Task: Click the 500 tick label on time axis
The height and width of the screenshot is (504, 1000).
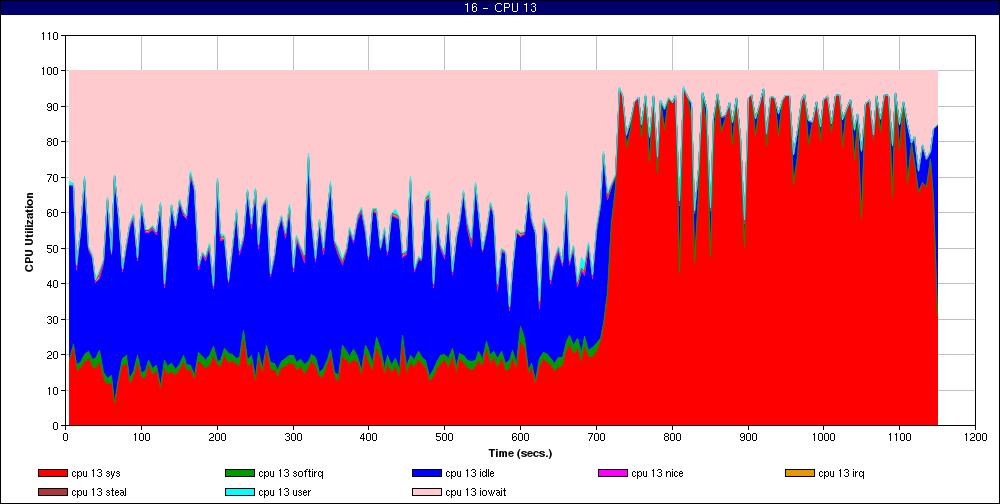Action: click(445, 438)
